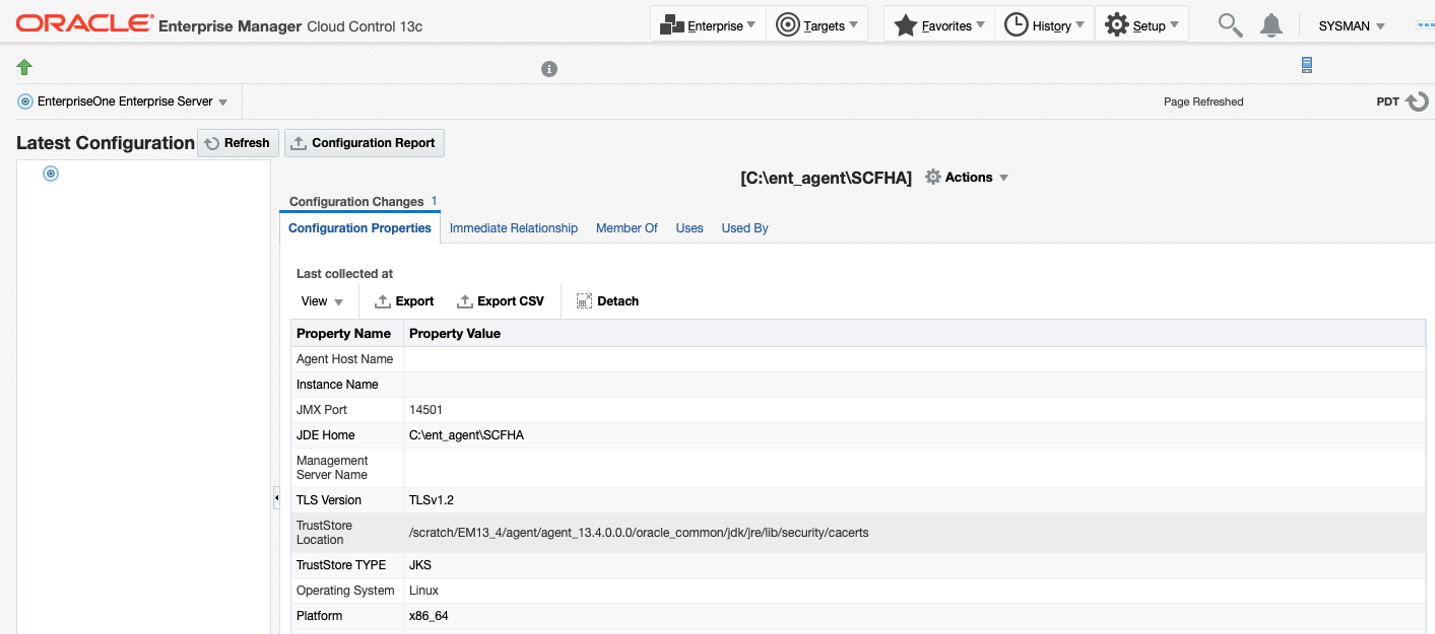Screen dimensions: 1435x634
Task: Select the target node icon in tree panel
Action: click(51, 174)
